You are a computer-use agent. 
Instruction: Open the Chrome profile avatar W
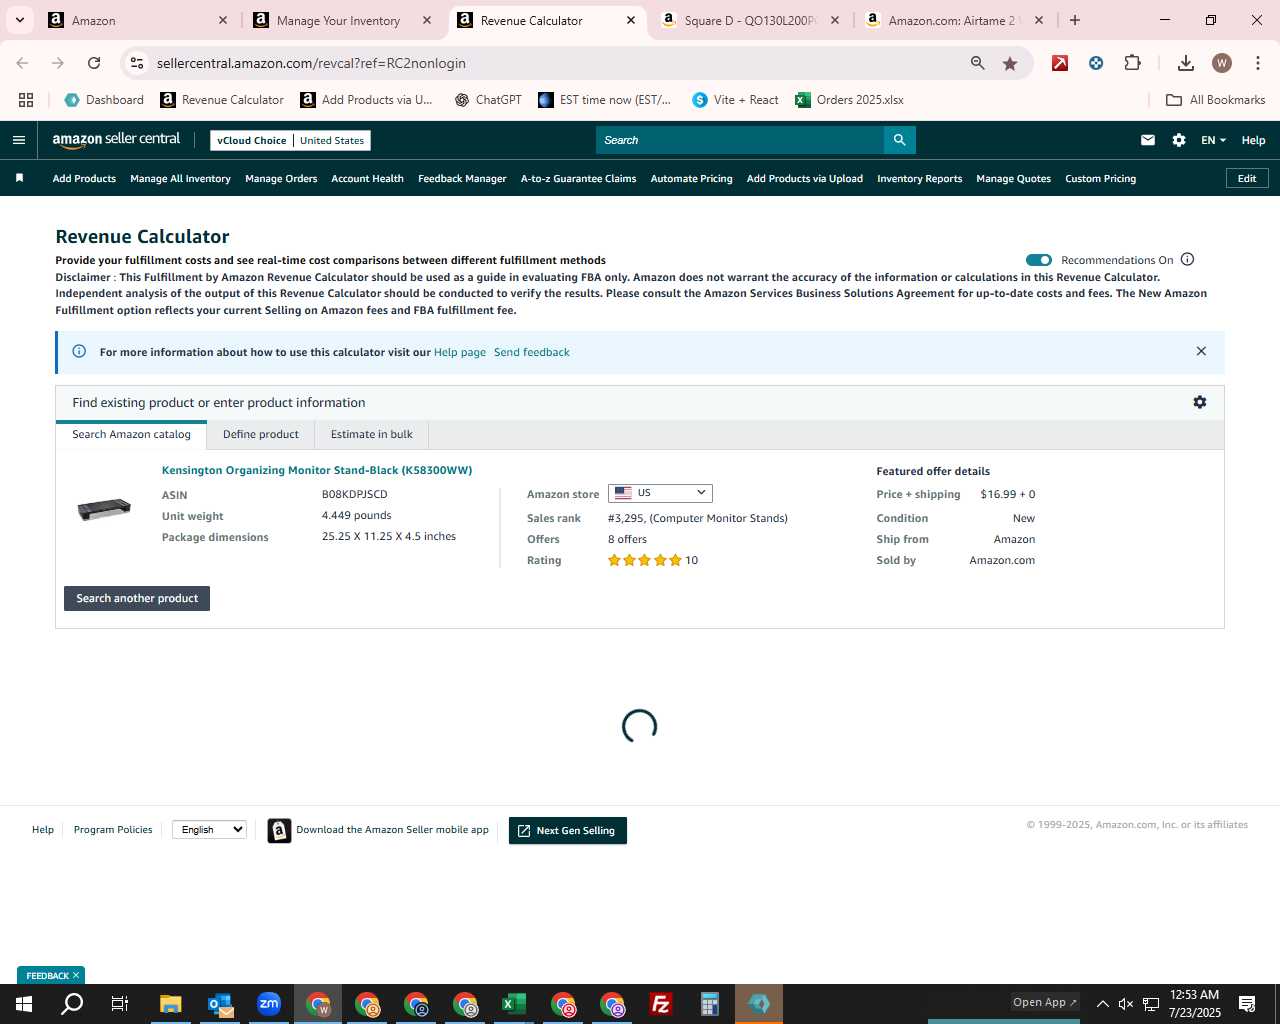point(1221,63)
